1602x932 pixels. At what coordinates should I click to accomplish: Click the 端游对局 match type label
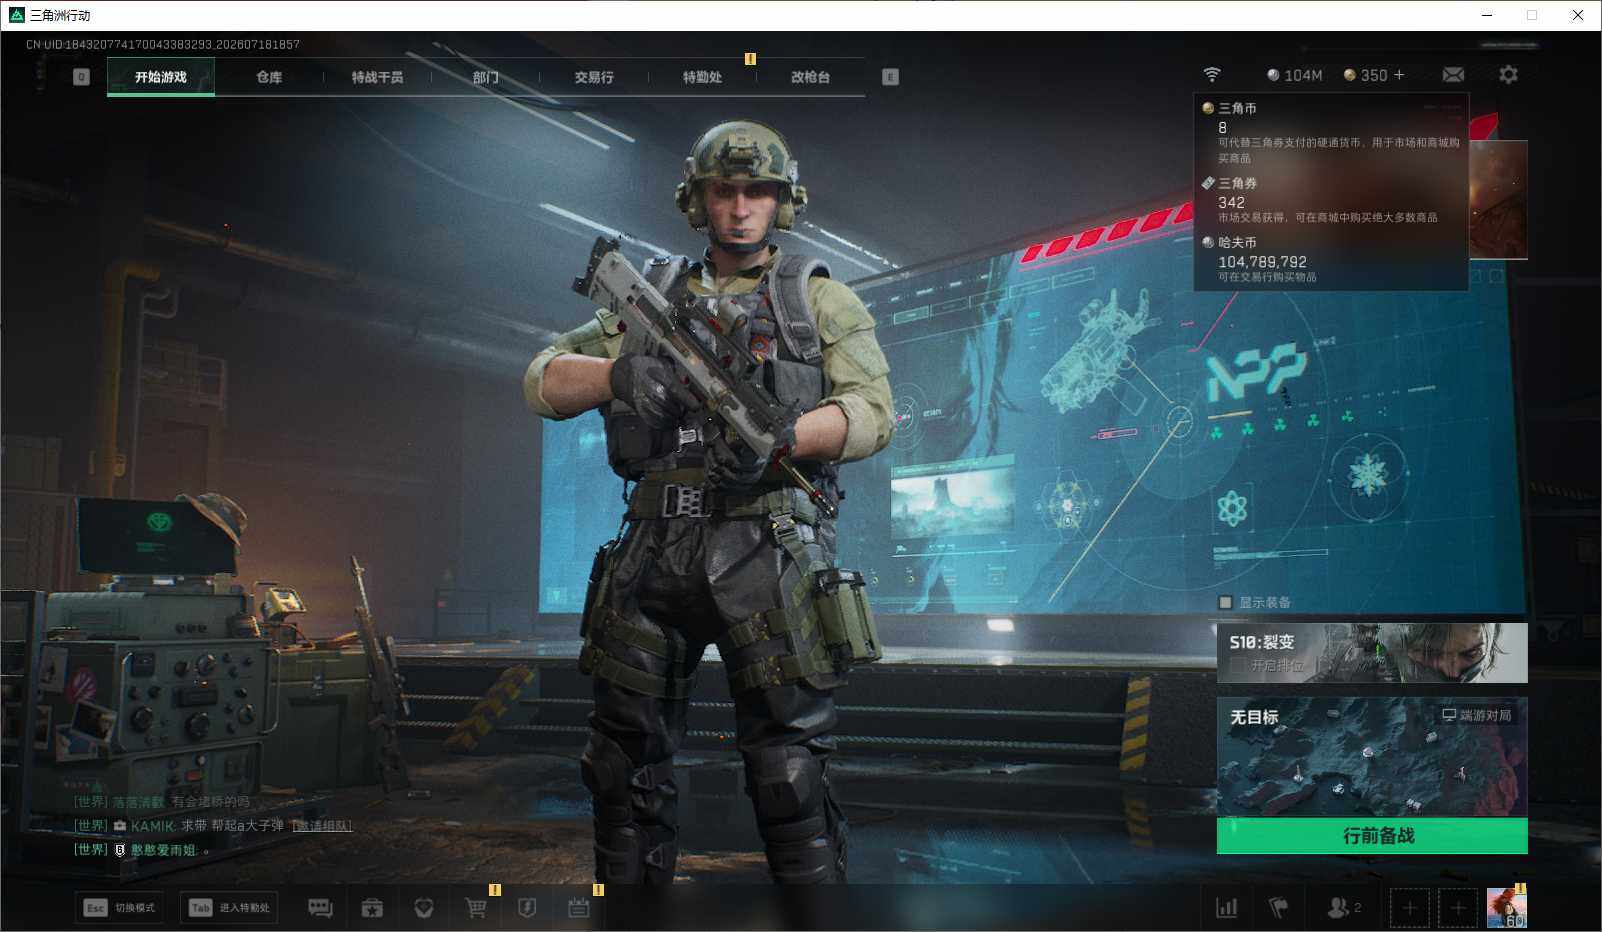pos(1477,715)
